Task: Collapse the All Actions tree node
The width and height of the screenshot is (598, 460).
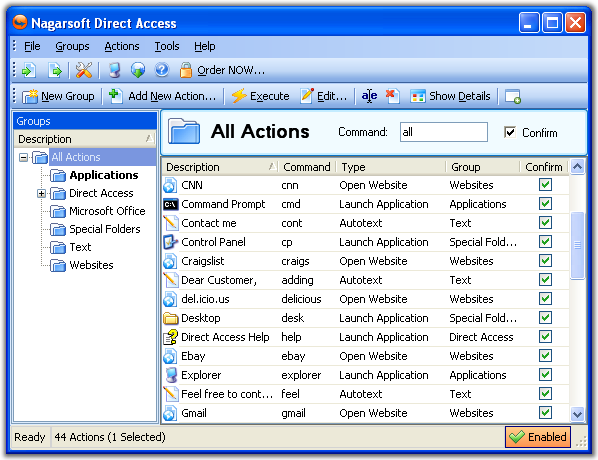Action: 24,157
